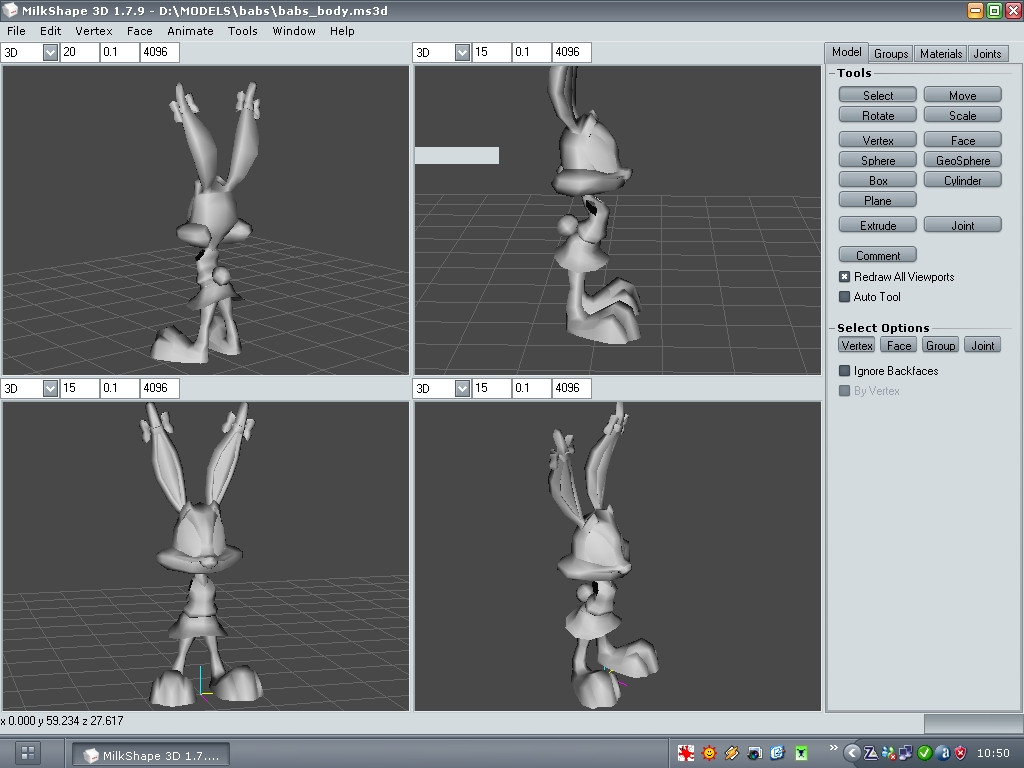Open the Window menu
Image resolution: width=1024 pixels, height=768 pixels.
point(294,31)
